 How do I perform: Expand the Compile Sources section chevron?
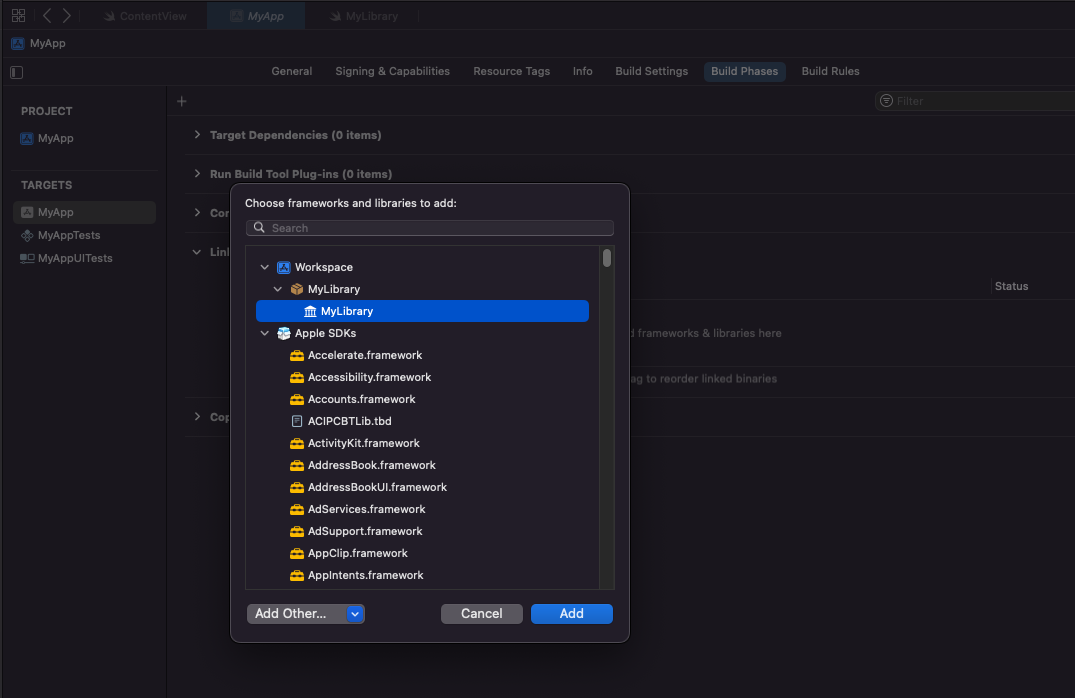tap(197, 213)
